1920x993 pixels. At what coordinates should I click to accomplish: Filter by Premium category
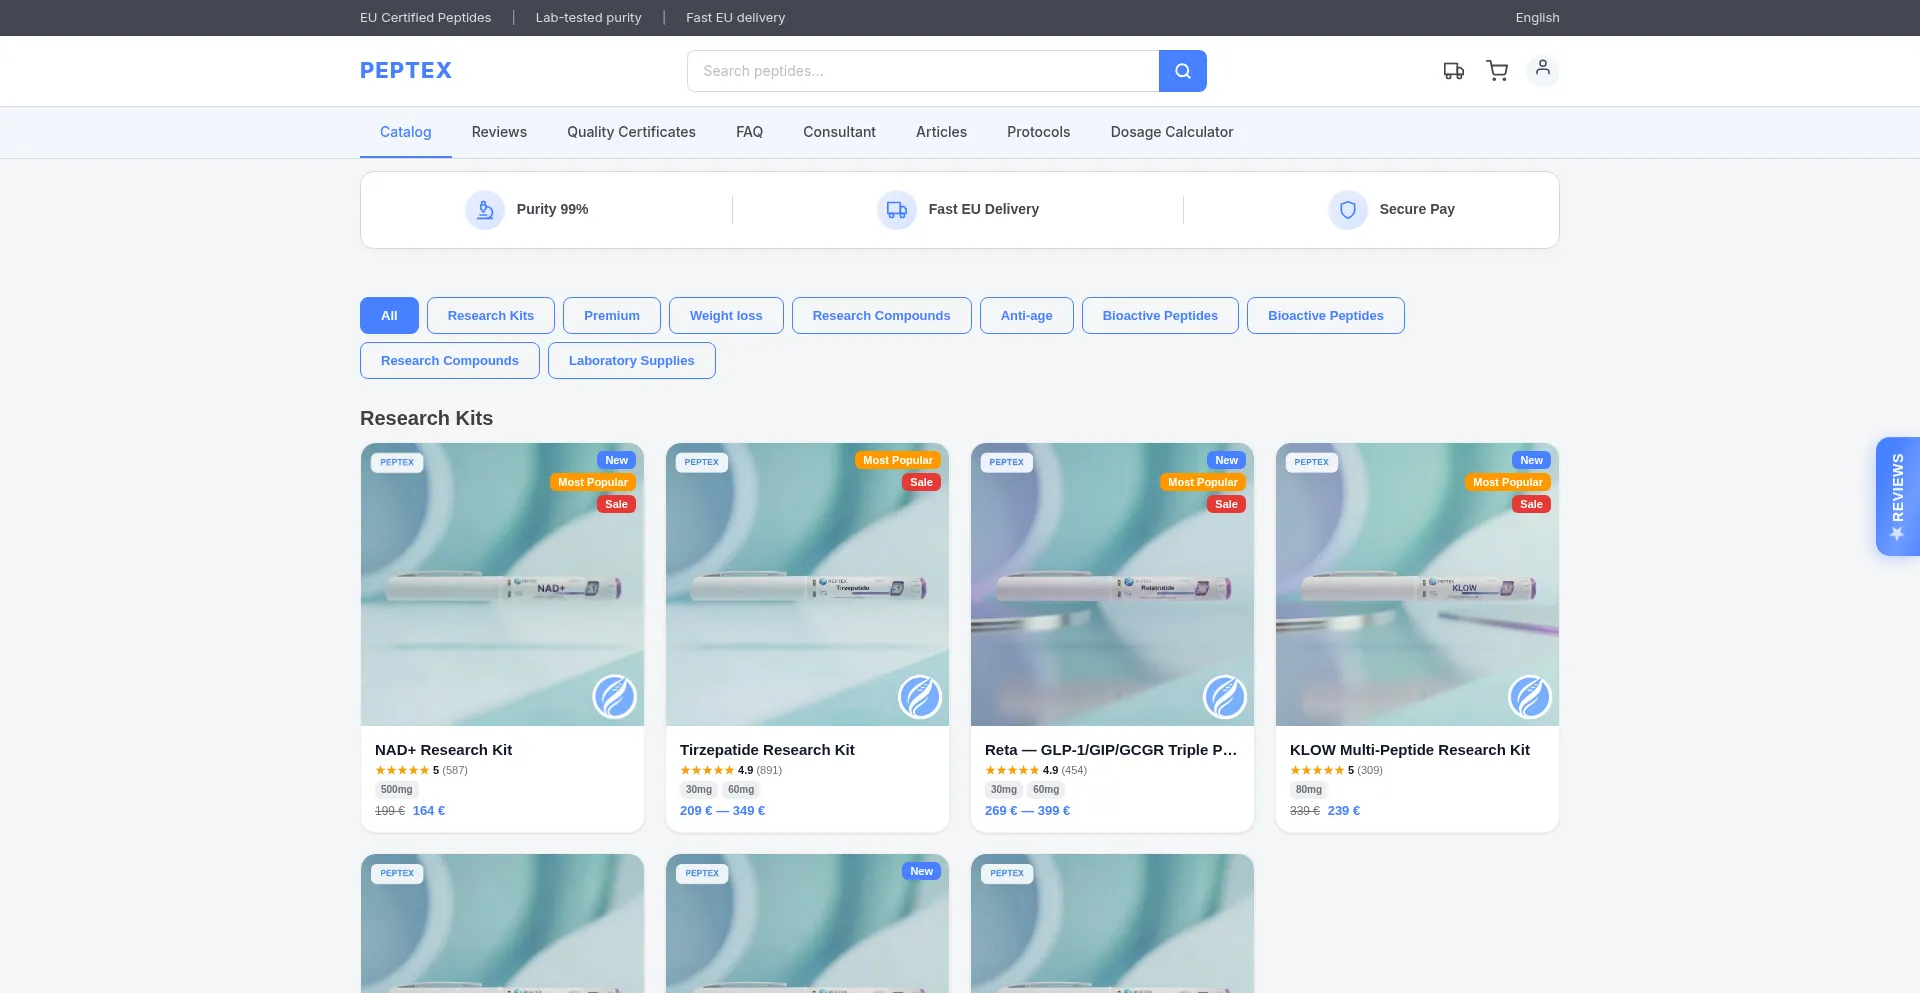[612, 316]
